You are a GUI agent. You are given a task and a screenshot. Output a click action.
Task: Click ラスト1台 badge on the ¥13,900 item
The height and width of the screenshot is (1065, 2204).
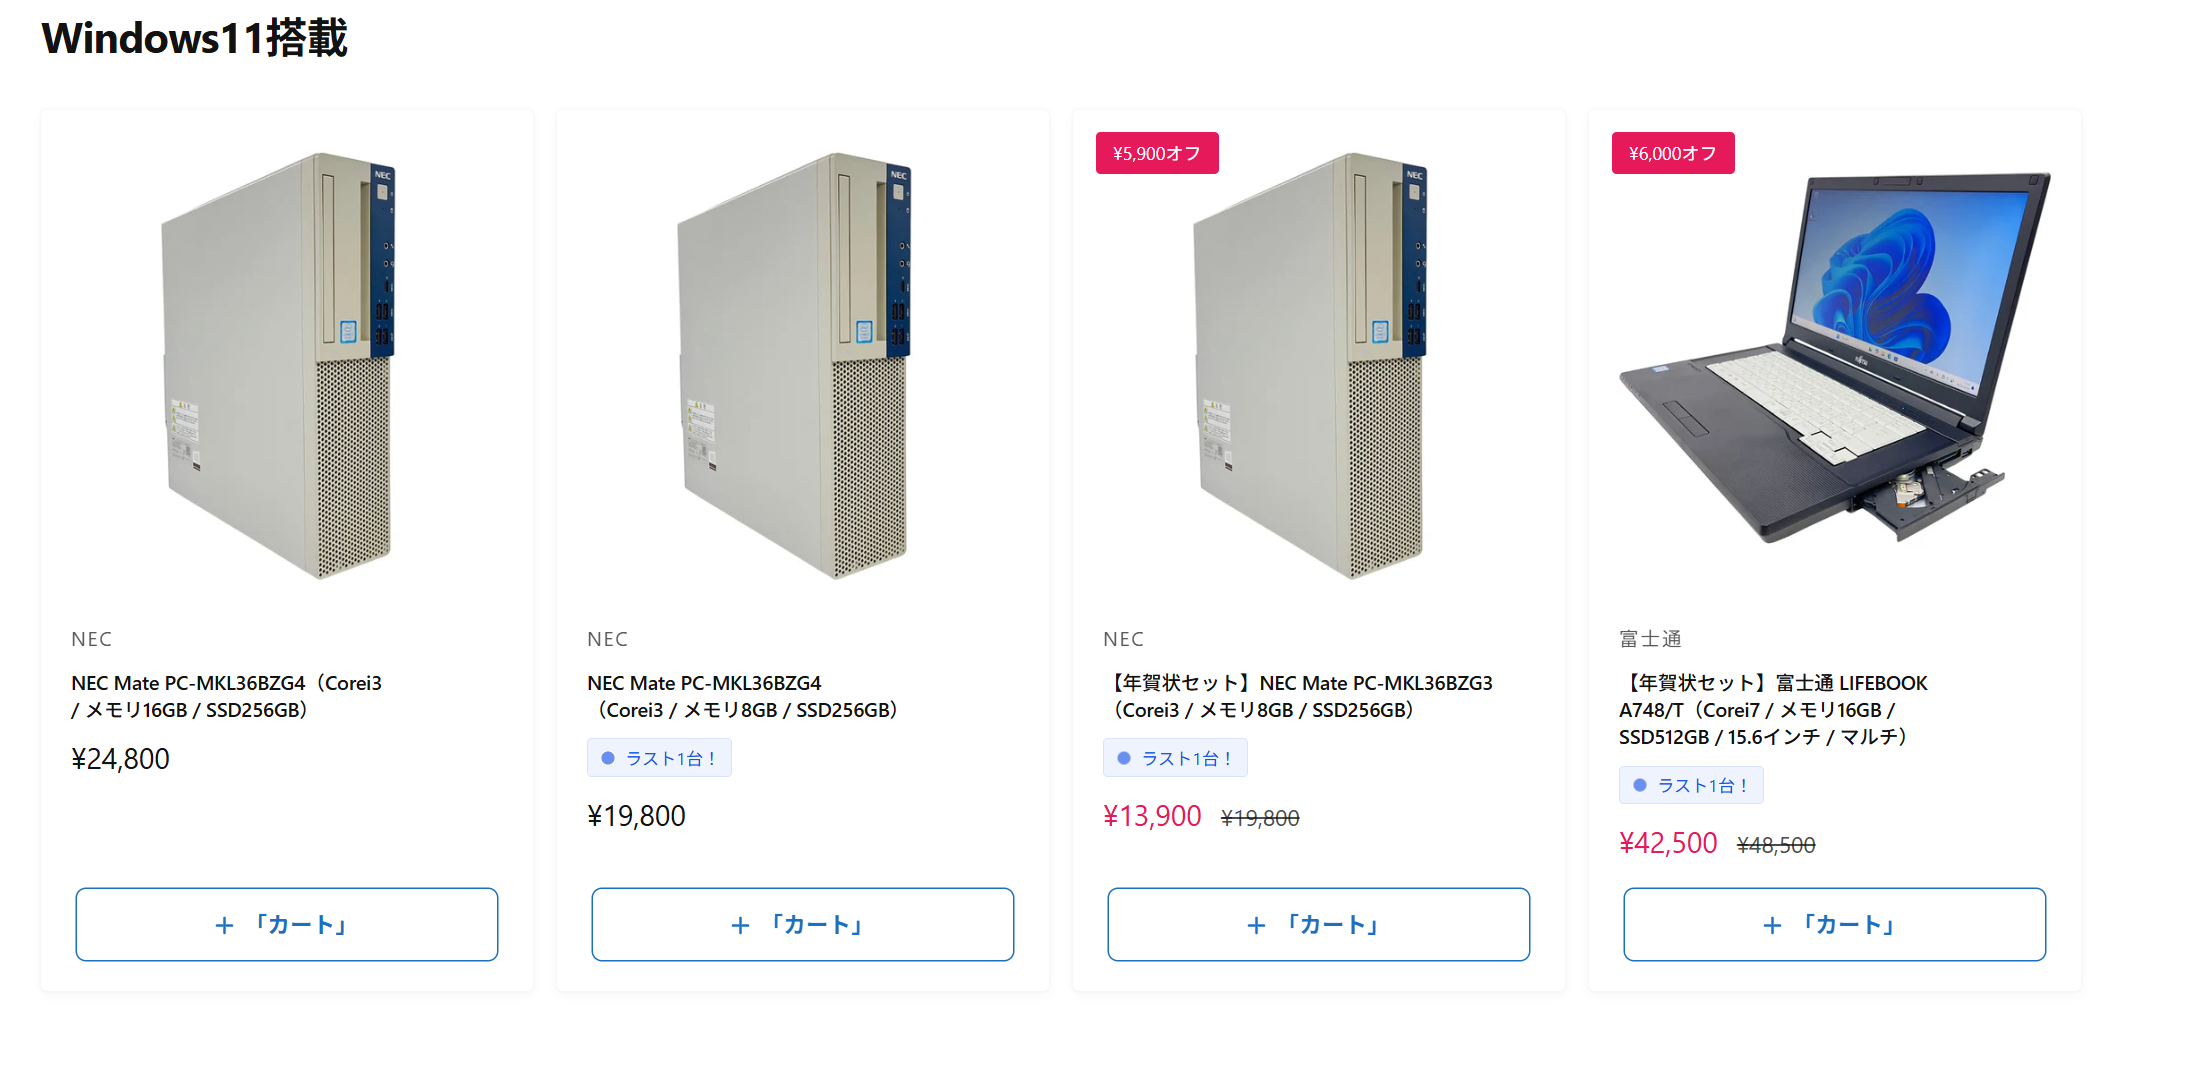pyautogui.click(x=1175, y=758)
